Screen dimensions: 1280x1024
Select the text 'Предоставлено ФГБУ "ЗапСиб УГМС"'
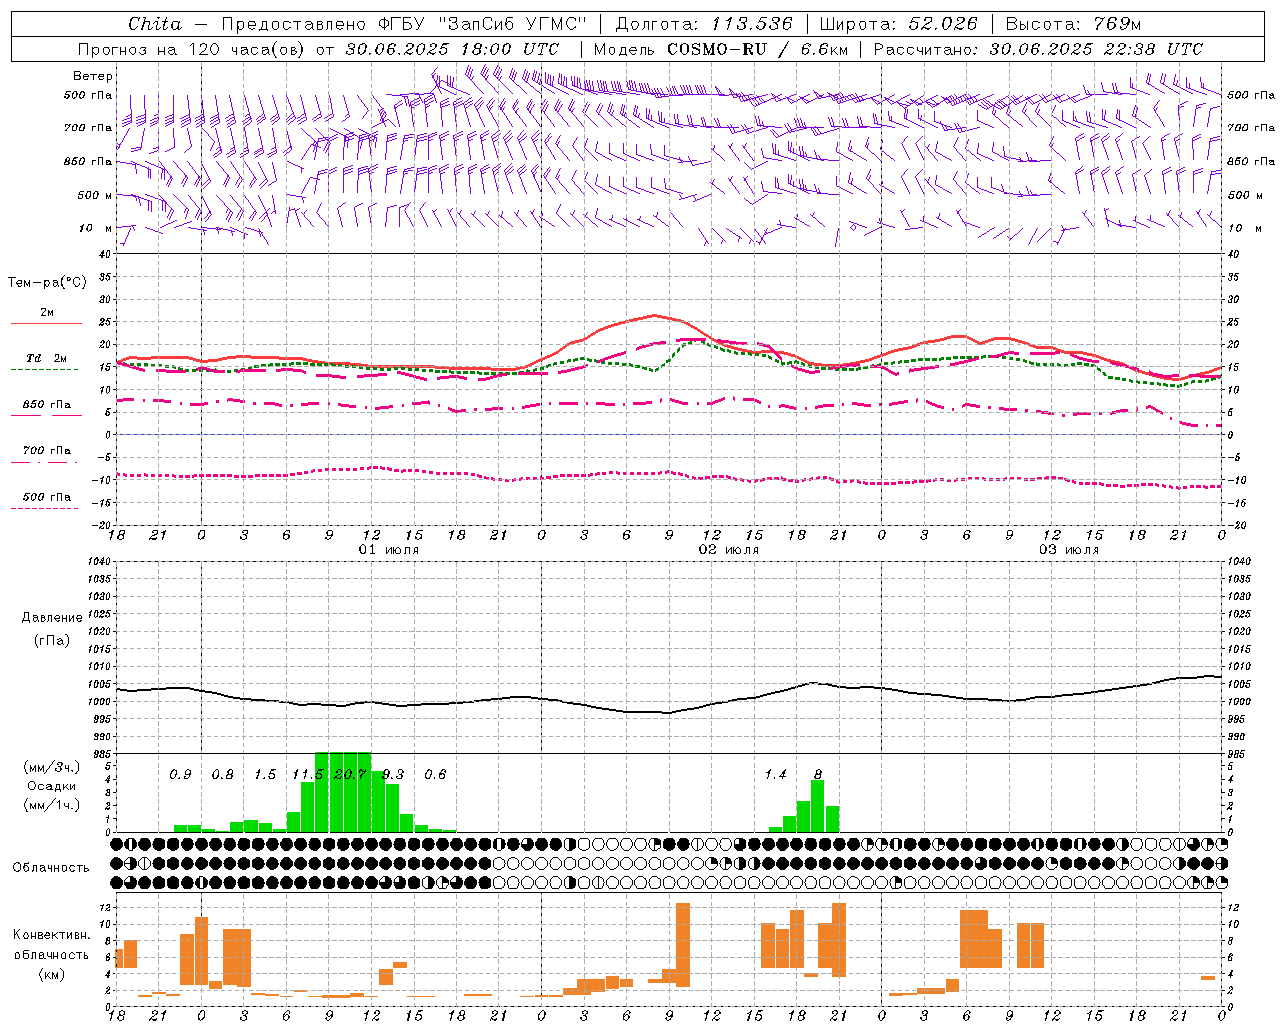(404, 24)
